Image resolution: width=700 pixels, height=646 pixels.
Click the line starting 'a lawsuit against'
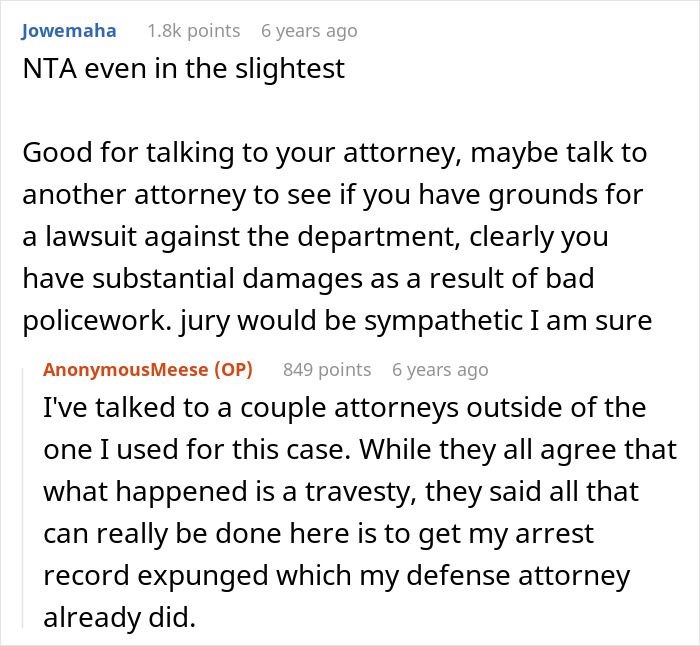[x=315, y=237]
